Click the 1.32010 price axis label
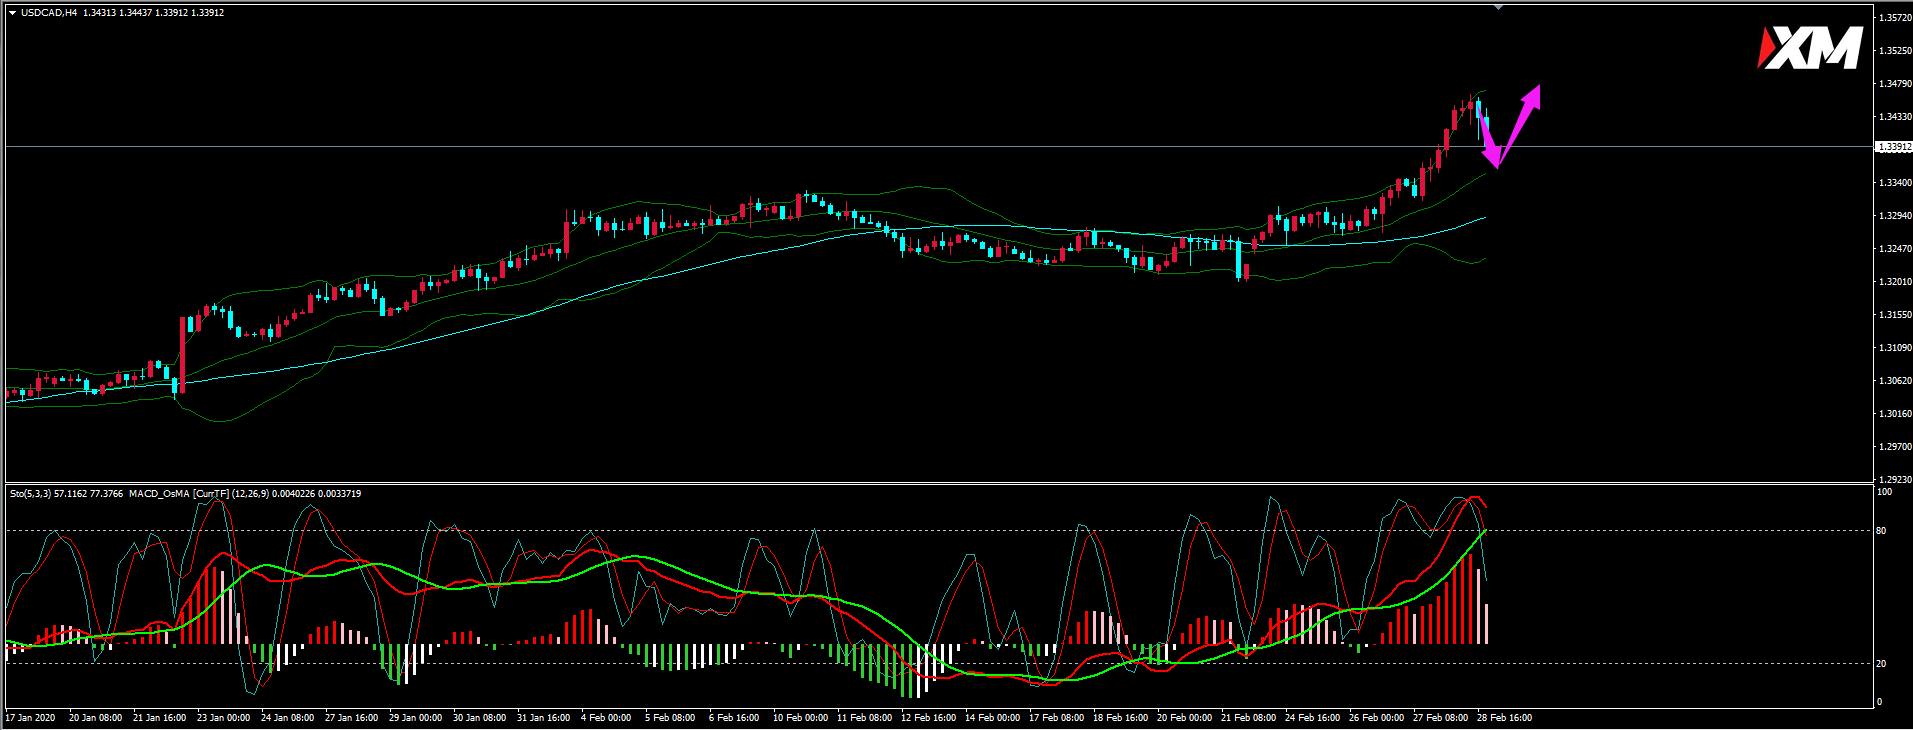 point(1896,282)
